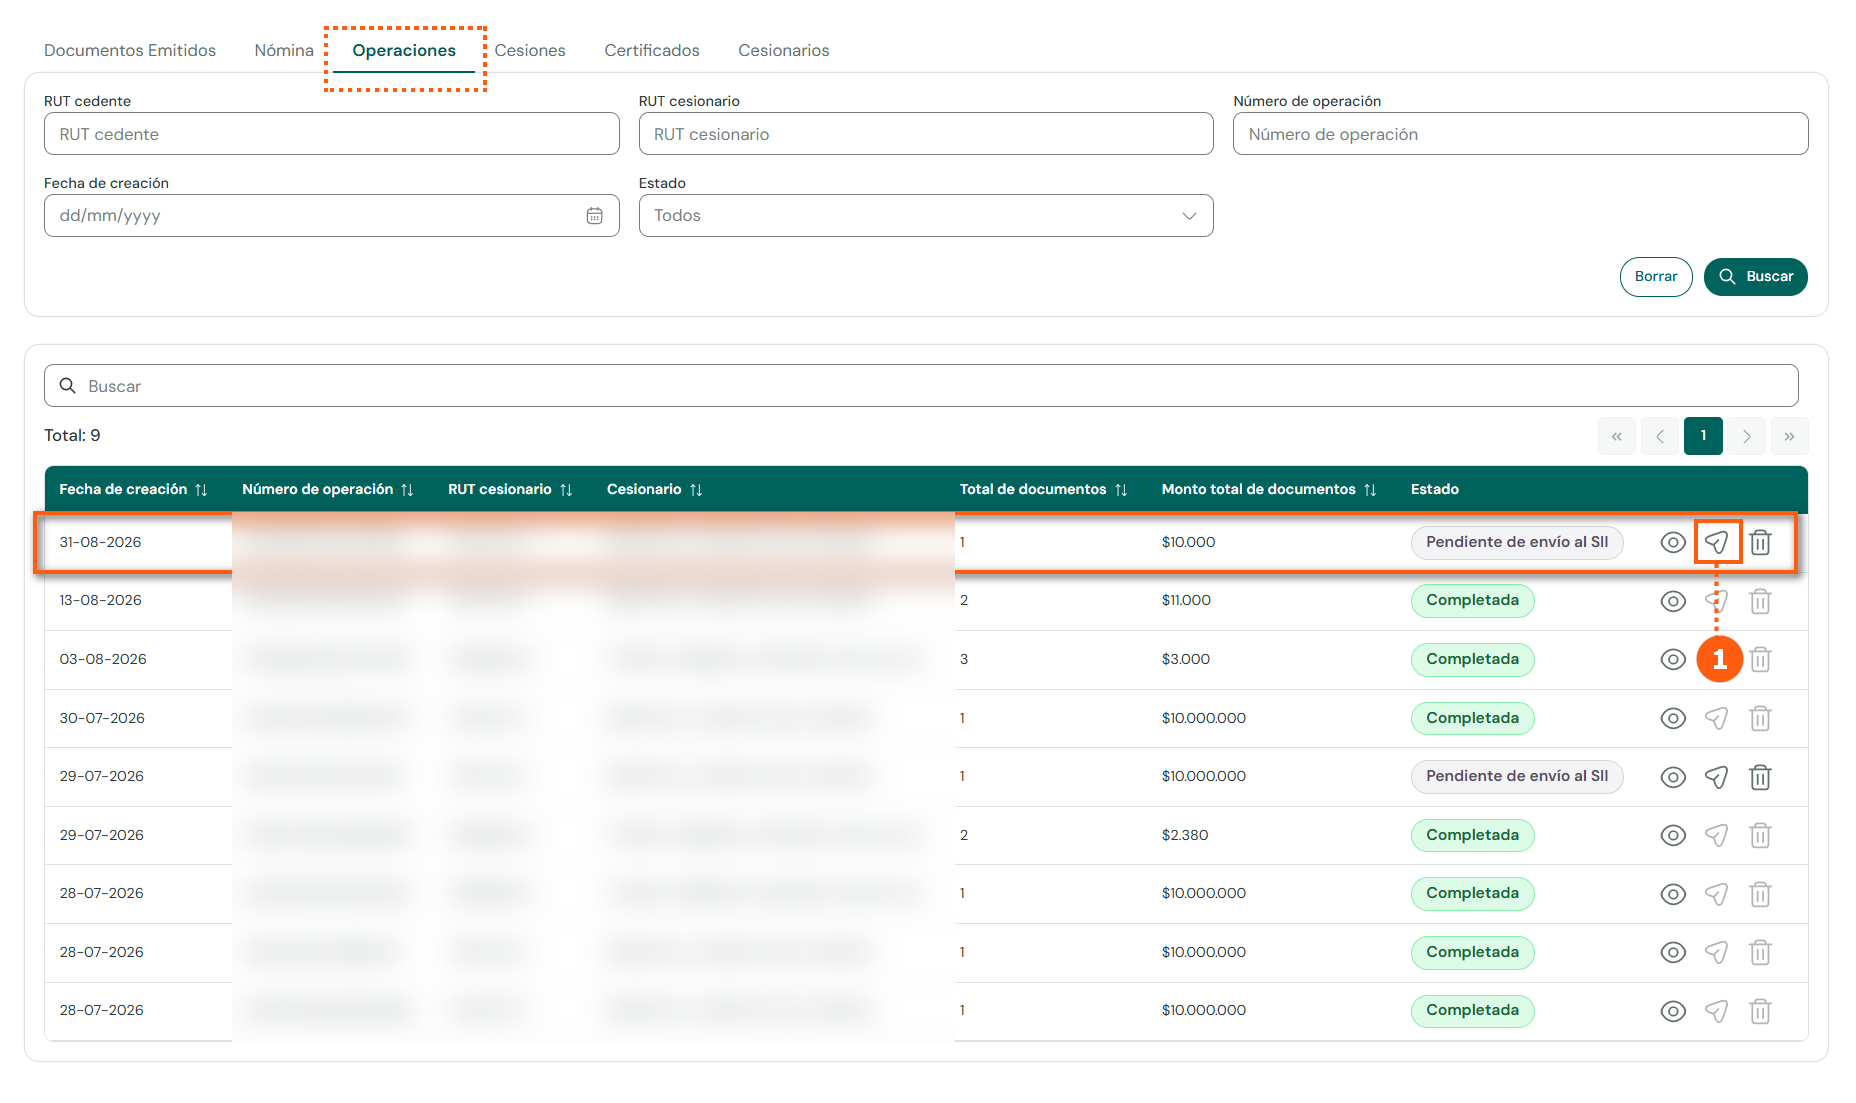
Task: Switch to the Documentos Emitidos tab
Action: [130, 51]
